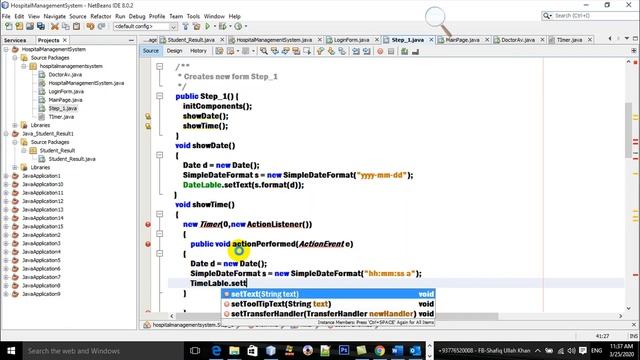Image resolution: width=640 pixels, height=360 pixels.
Task: Choose setText(String text) from autocomplete
Action: pos(328,294)
